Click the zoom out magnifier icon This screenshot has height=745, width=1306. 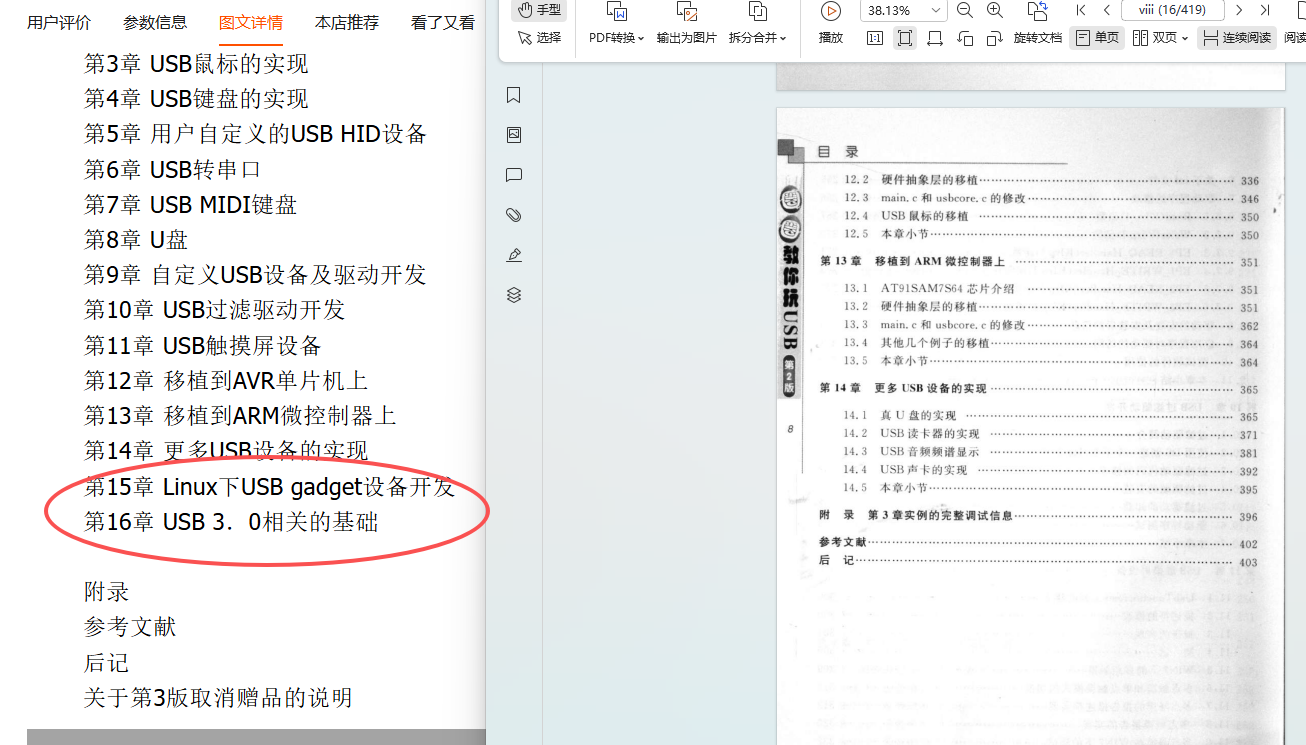point(965,10)
